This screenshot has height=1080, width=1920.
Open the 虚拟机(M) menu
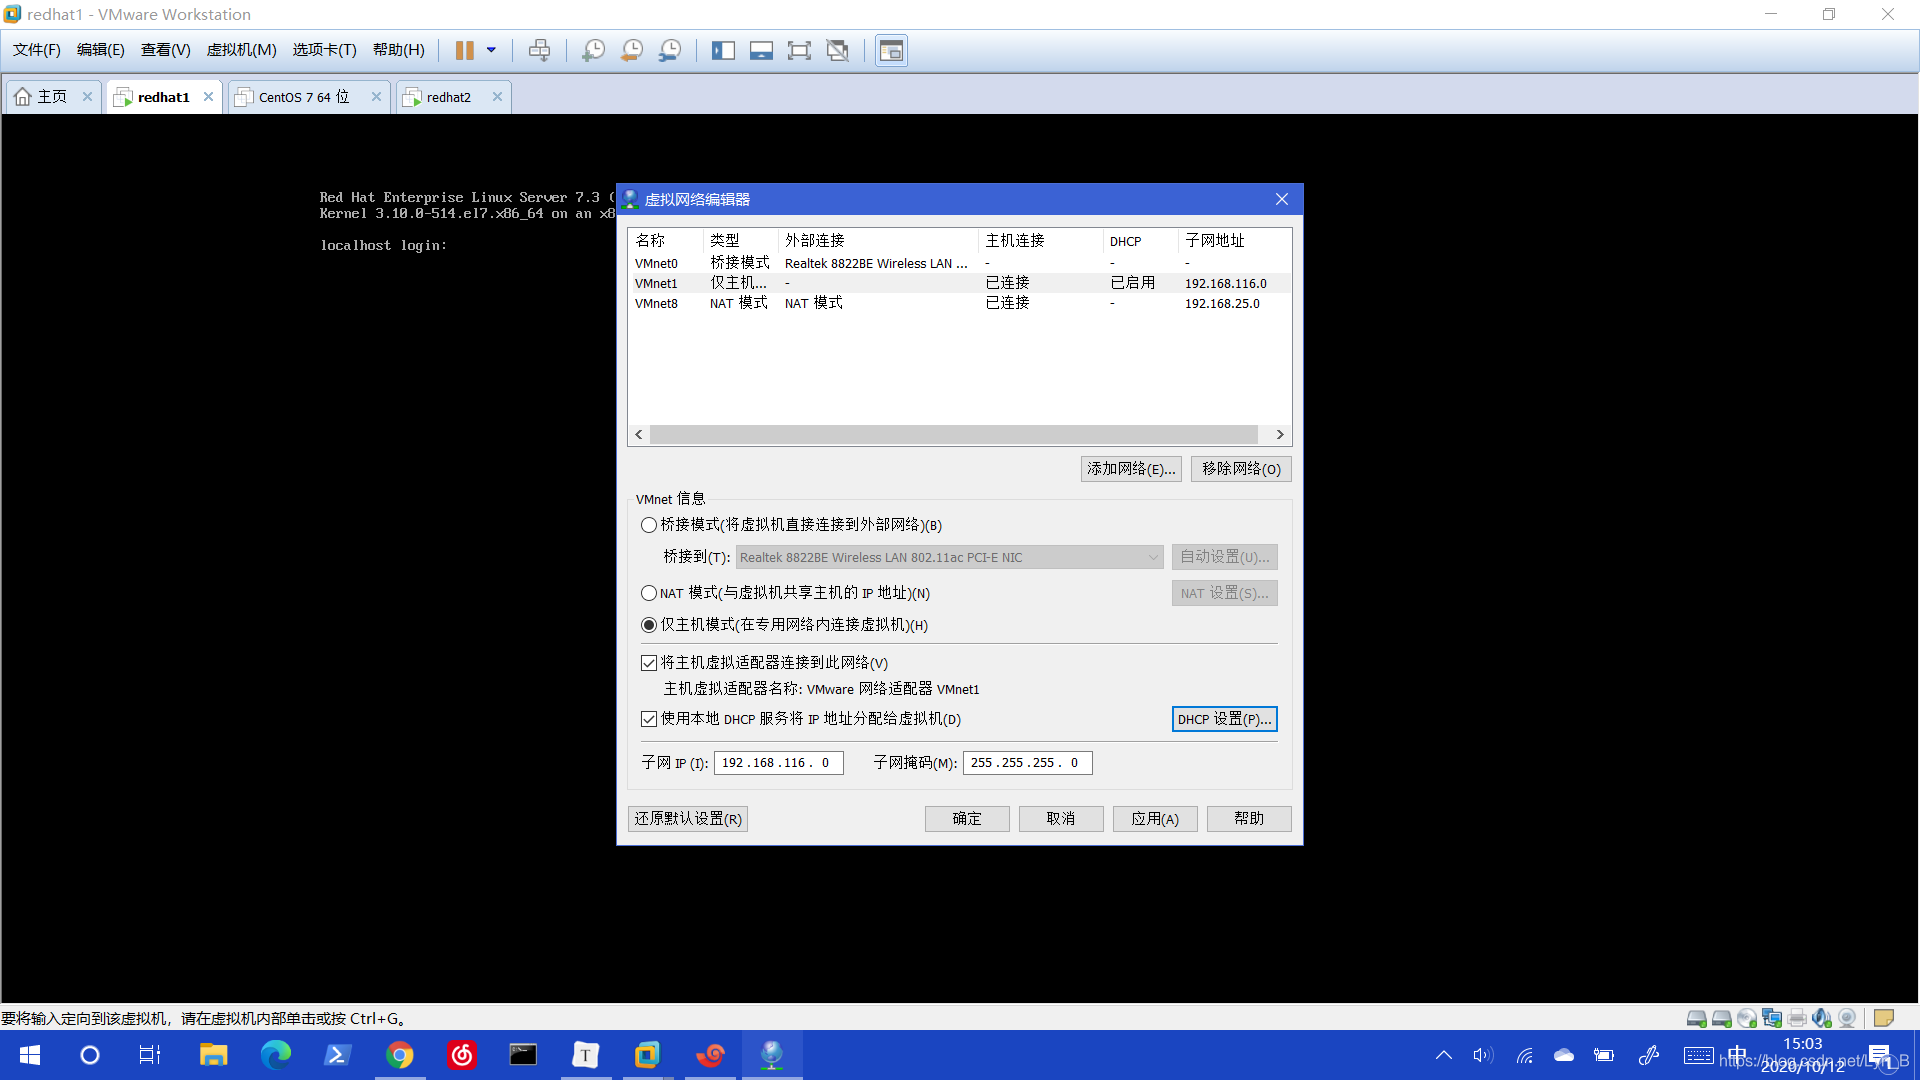(241, 50)
